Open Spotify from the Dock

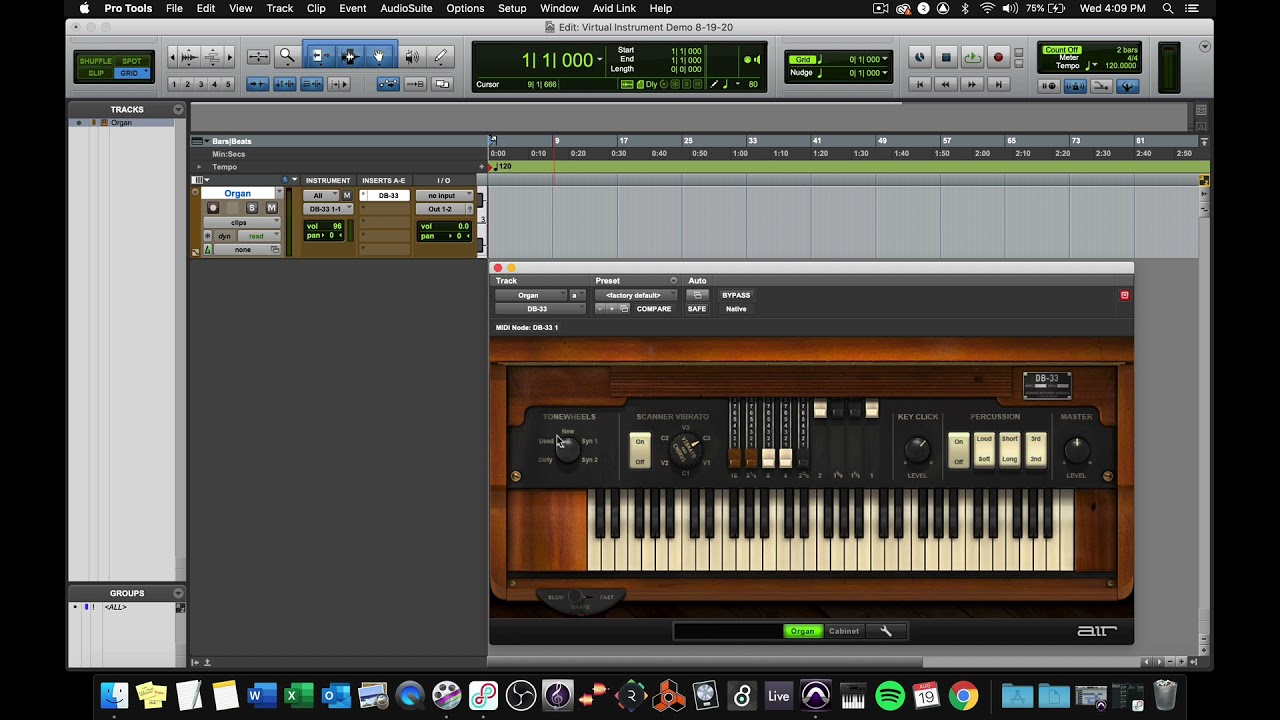pos(890,695)
